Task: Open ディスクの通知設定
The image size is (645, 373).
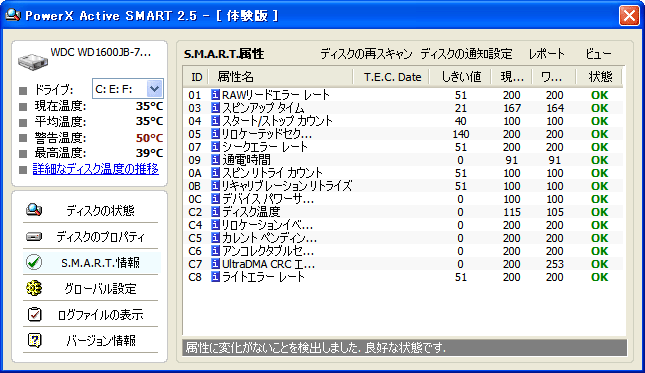Action: [466, 54]
